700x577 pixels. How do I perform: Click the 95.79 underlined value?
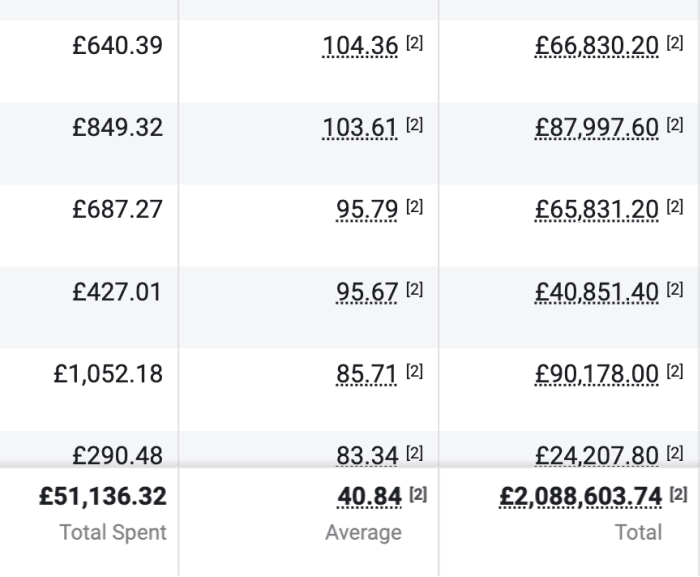pyautogui.click(x=367, y=209)
